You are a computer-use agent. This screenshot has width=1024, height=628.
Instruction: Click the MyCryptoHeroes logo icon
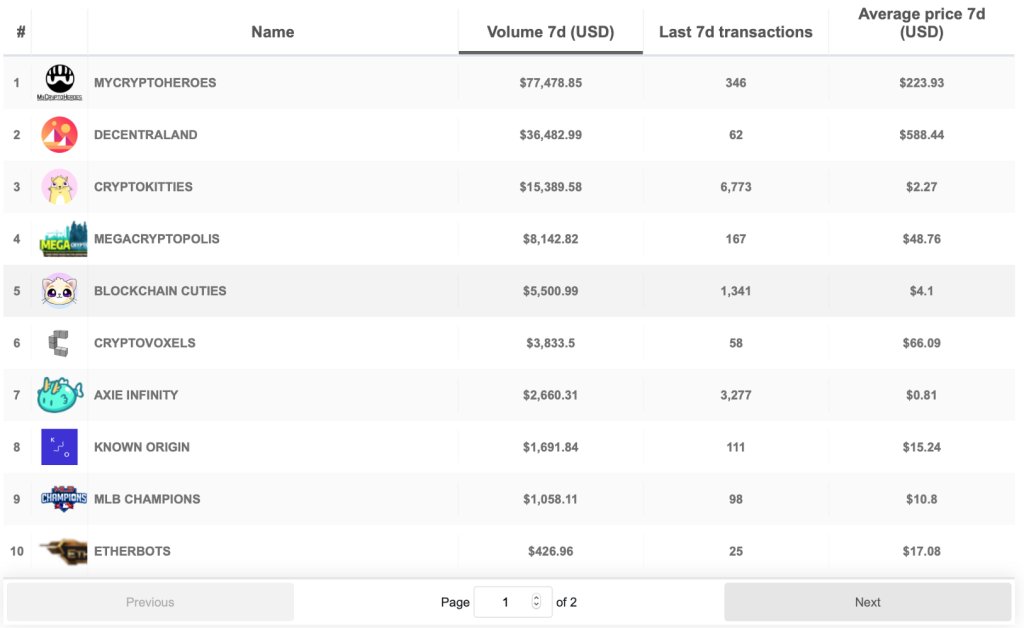tap(60, 83)
